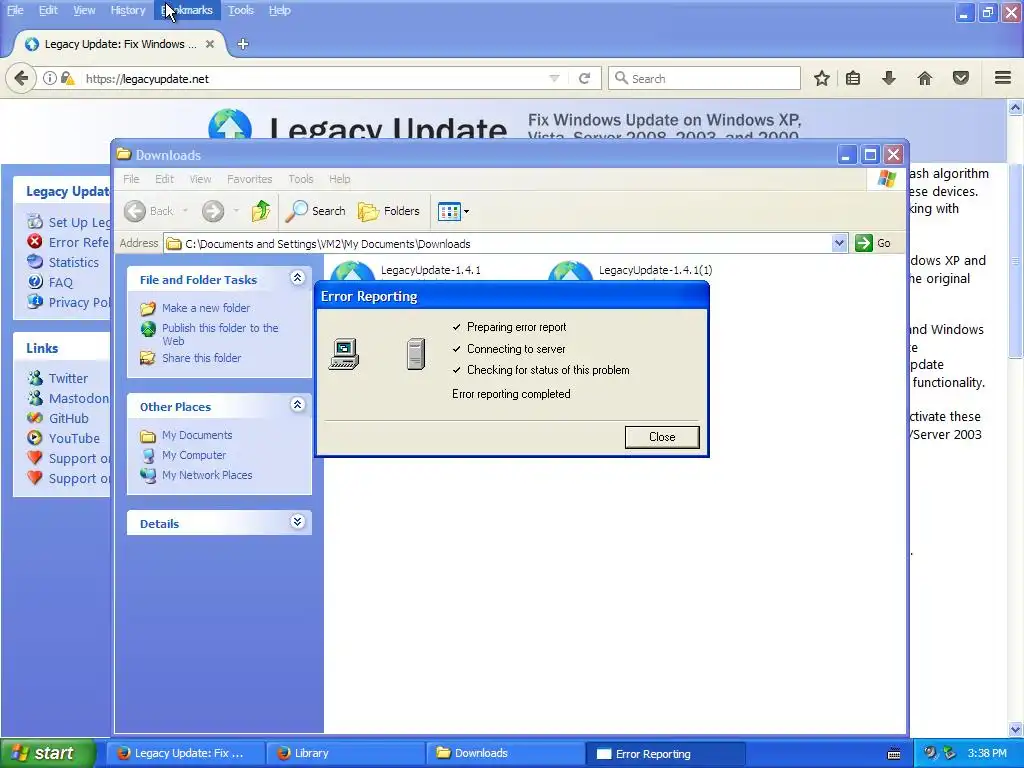Toggle Folders pane in Explorer
1024x768 pixels.
[389, 211]
